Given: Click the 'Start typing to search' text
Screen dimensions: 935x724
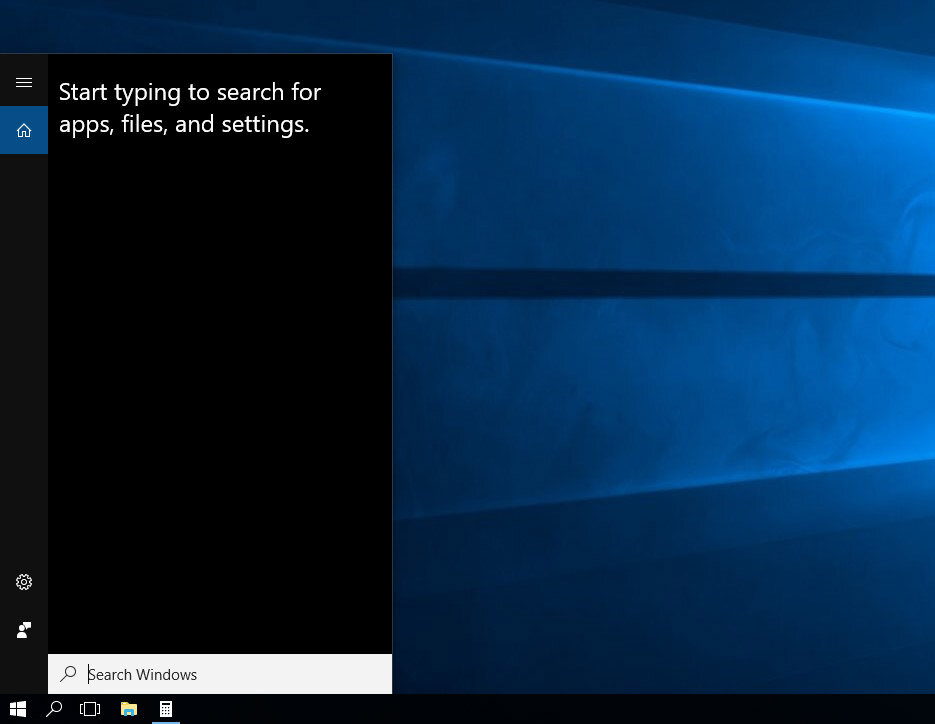Looking at the screenshot, I should [x=190, y=108].
